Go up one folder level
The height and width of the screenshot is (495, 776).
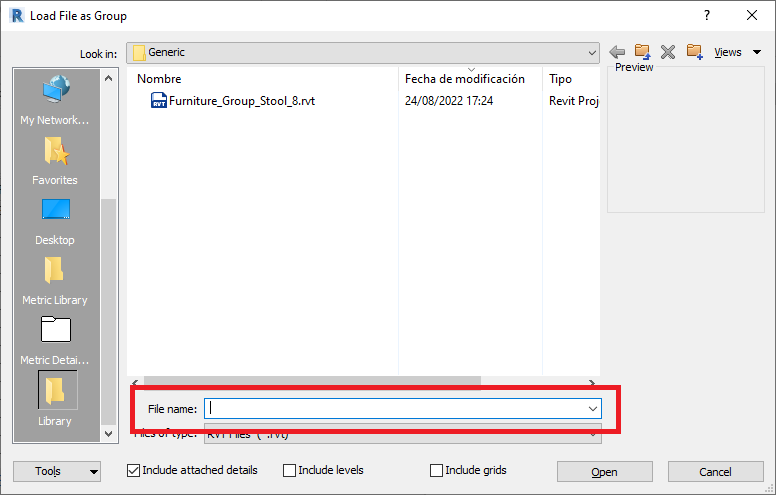coord(642,51)
